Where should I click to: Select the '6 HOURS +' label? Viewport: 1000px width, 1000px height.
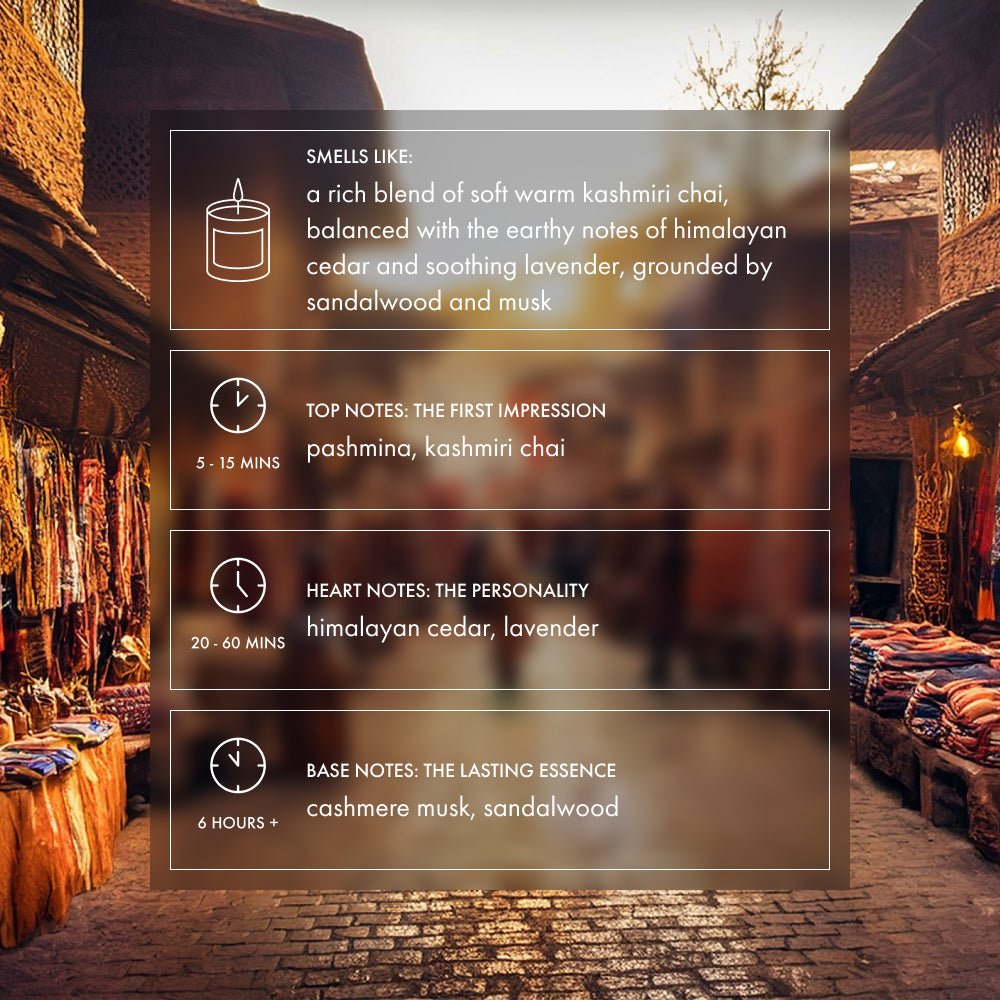[238, 823]
